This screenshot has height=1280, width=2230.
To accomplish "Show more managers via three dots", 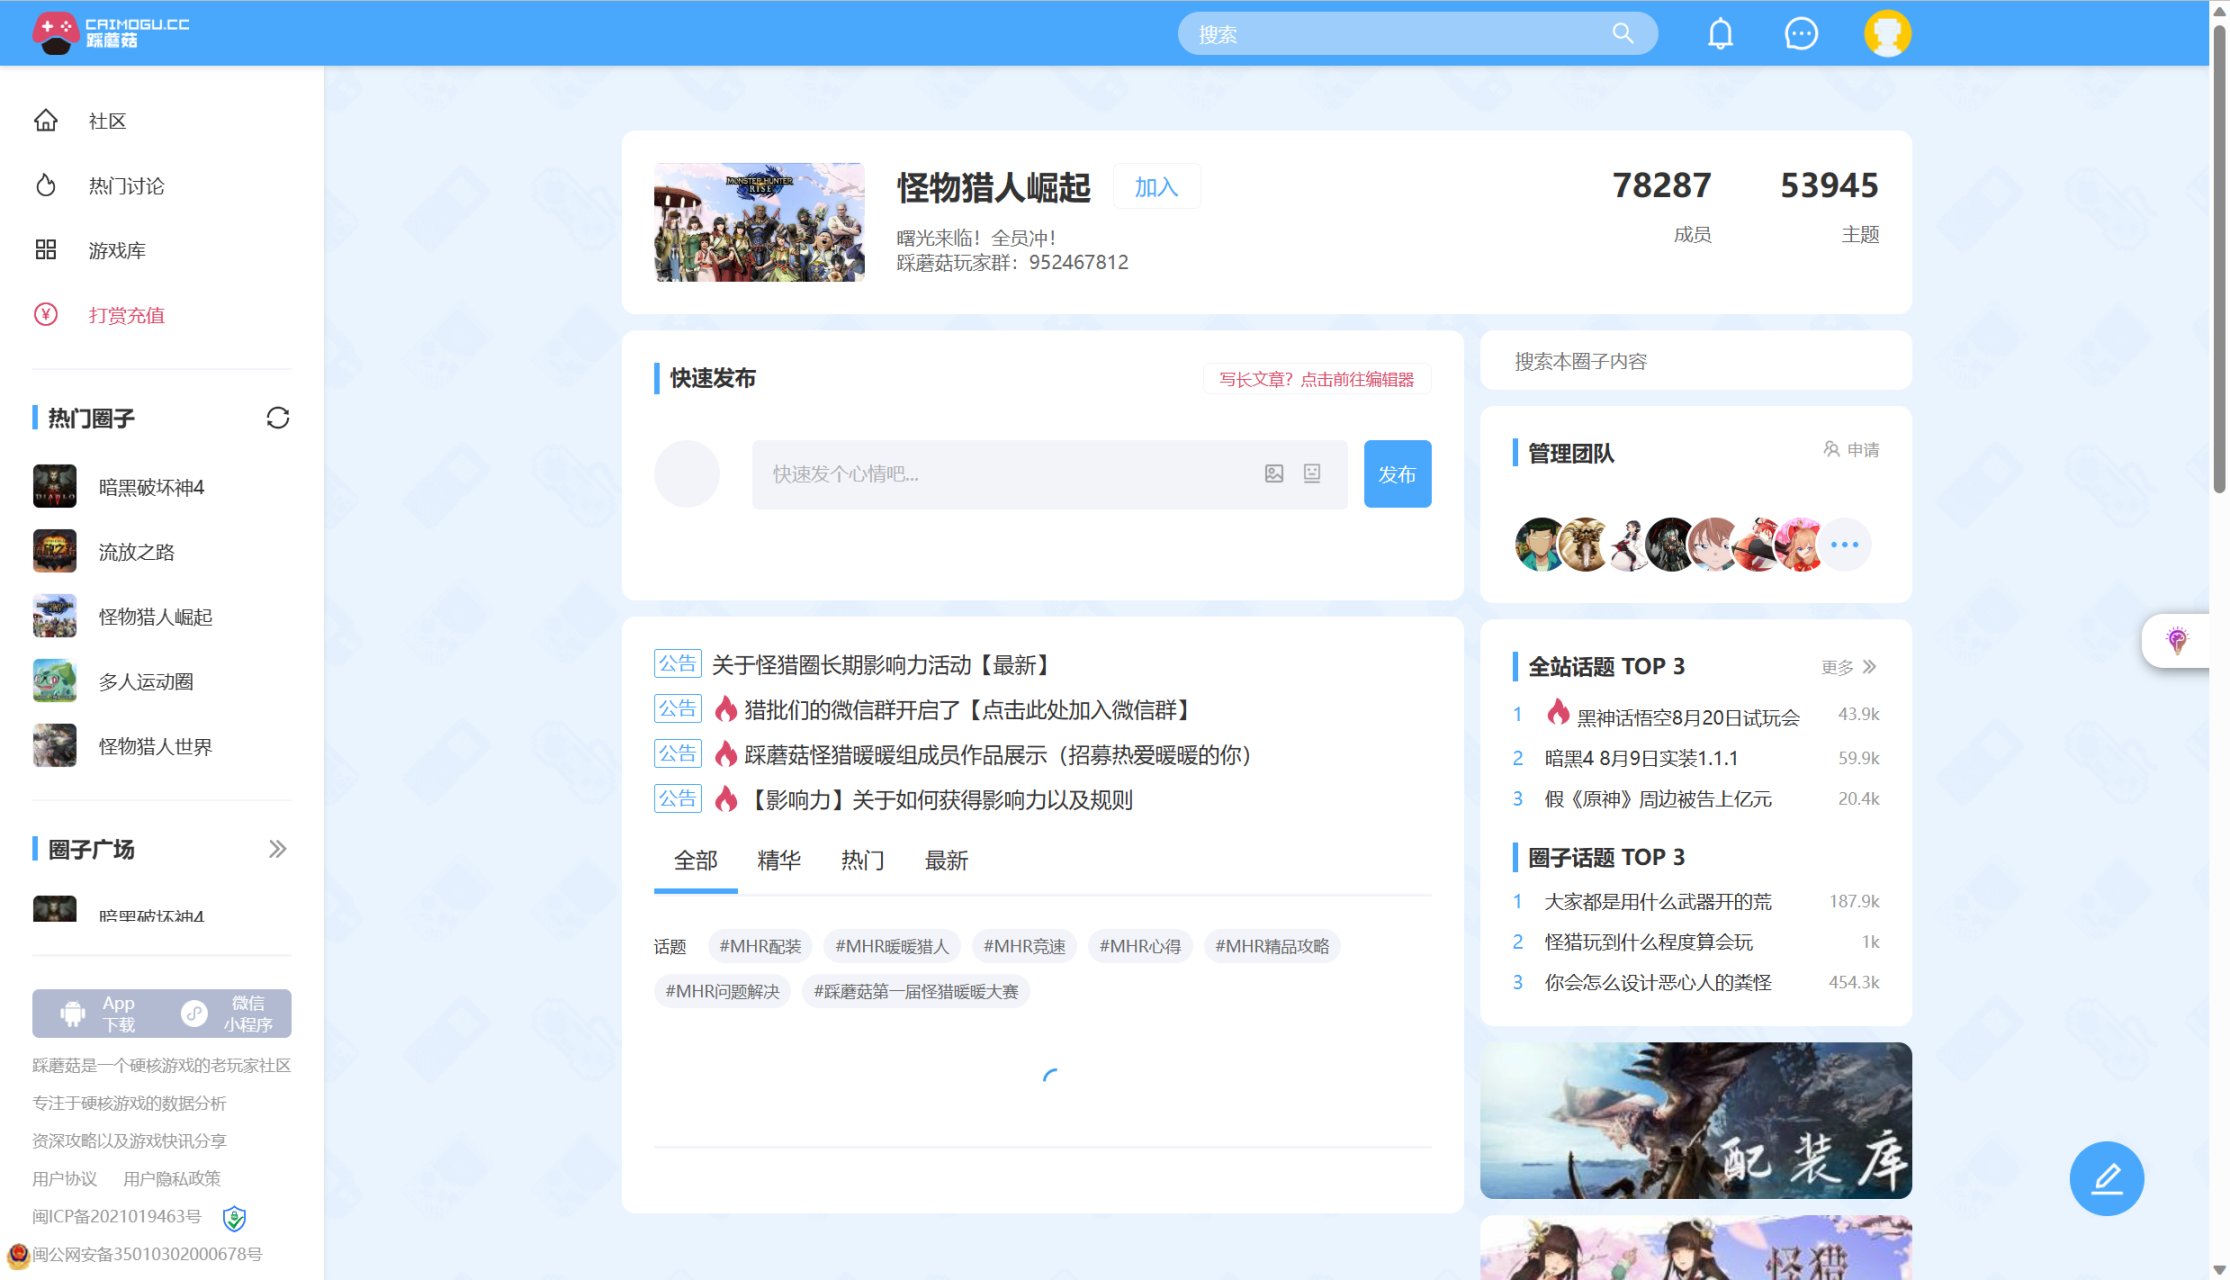I will 1844,545.
